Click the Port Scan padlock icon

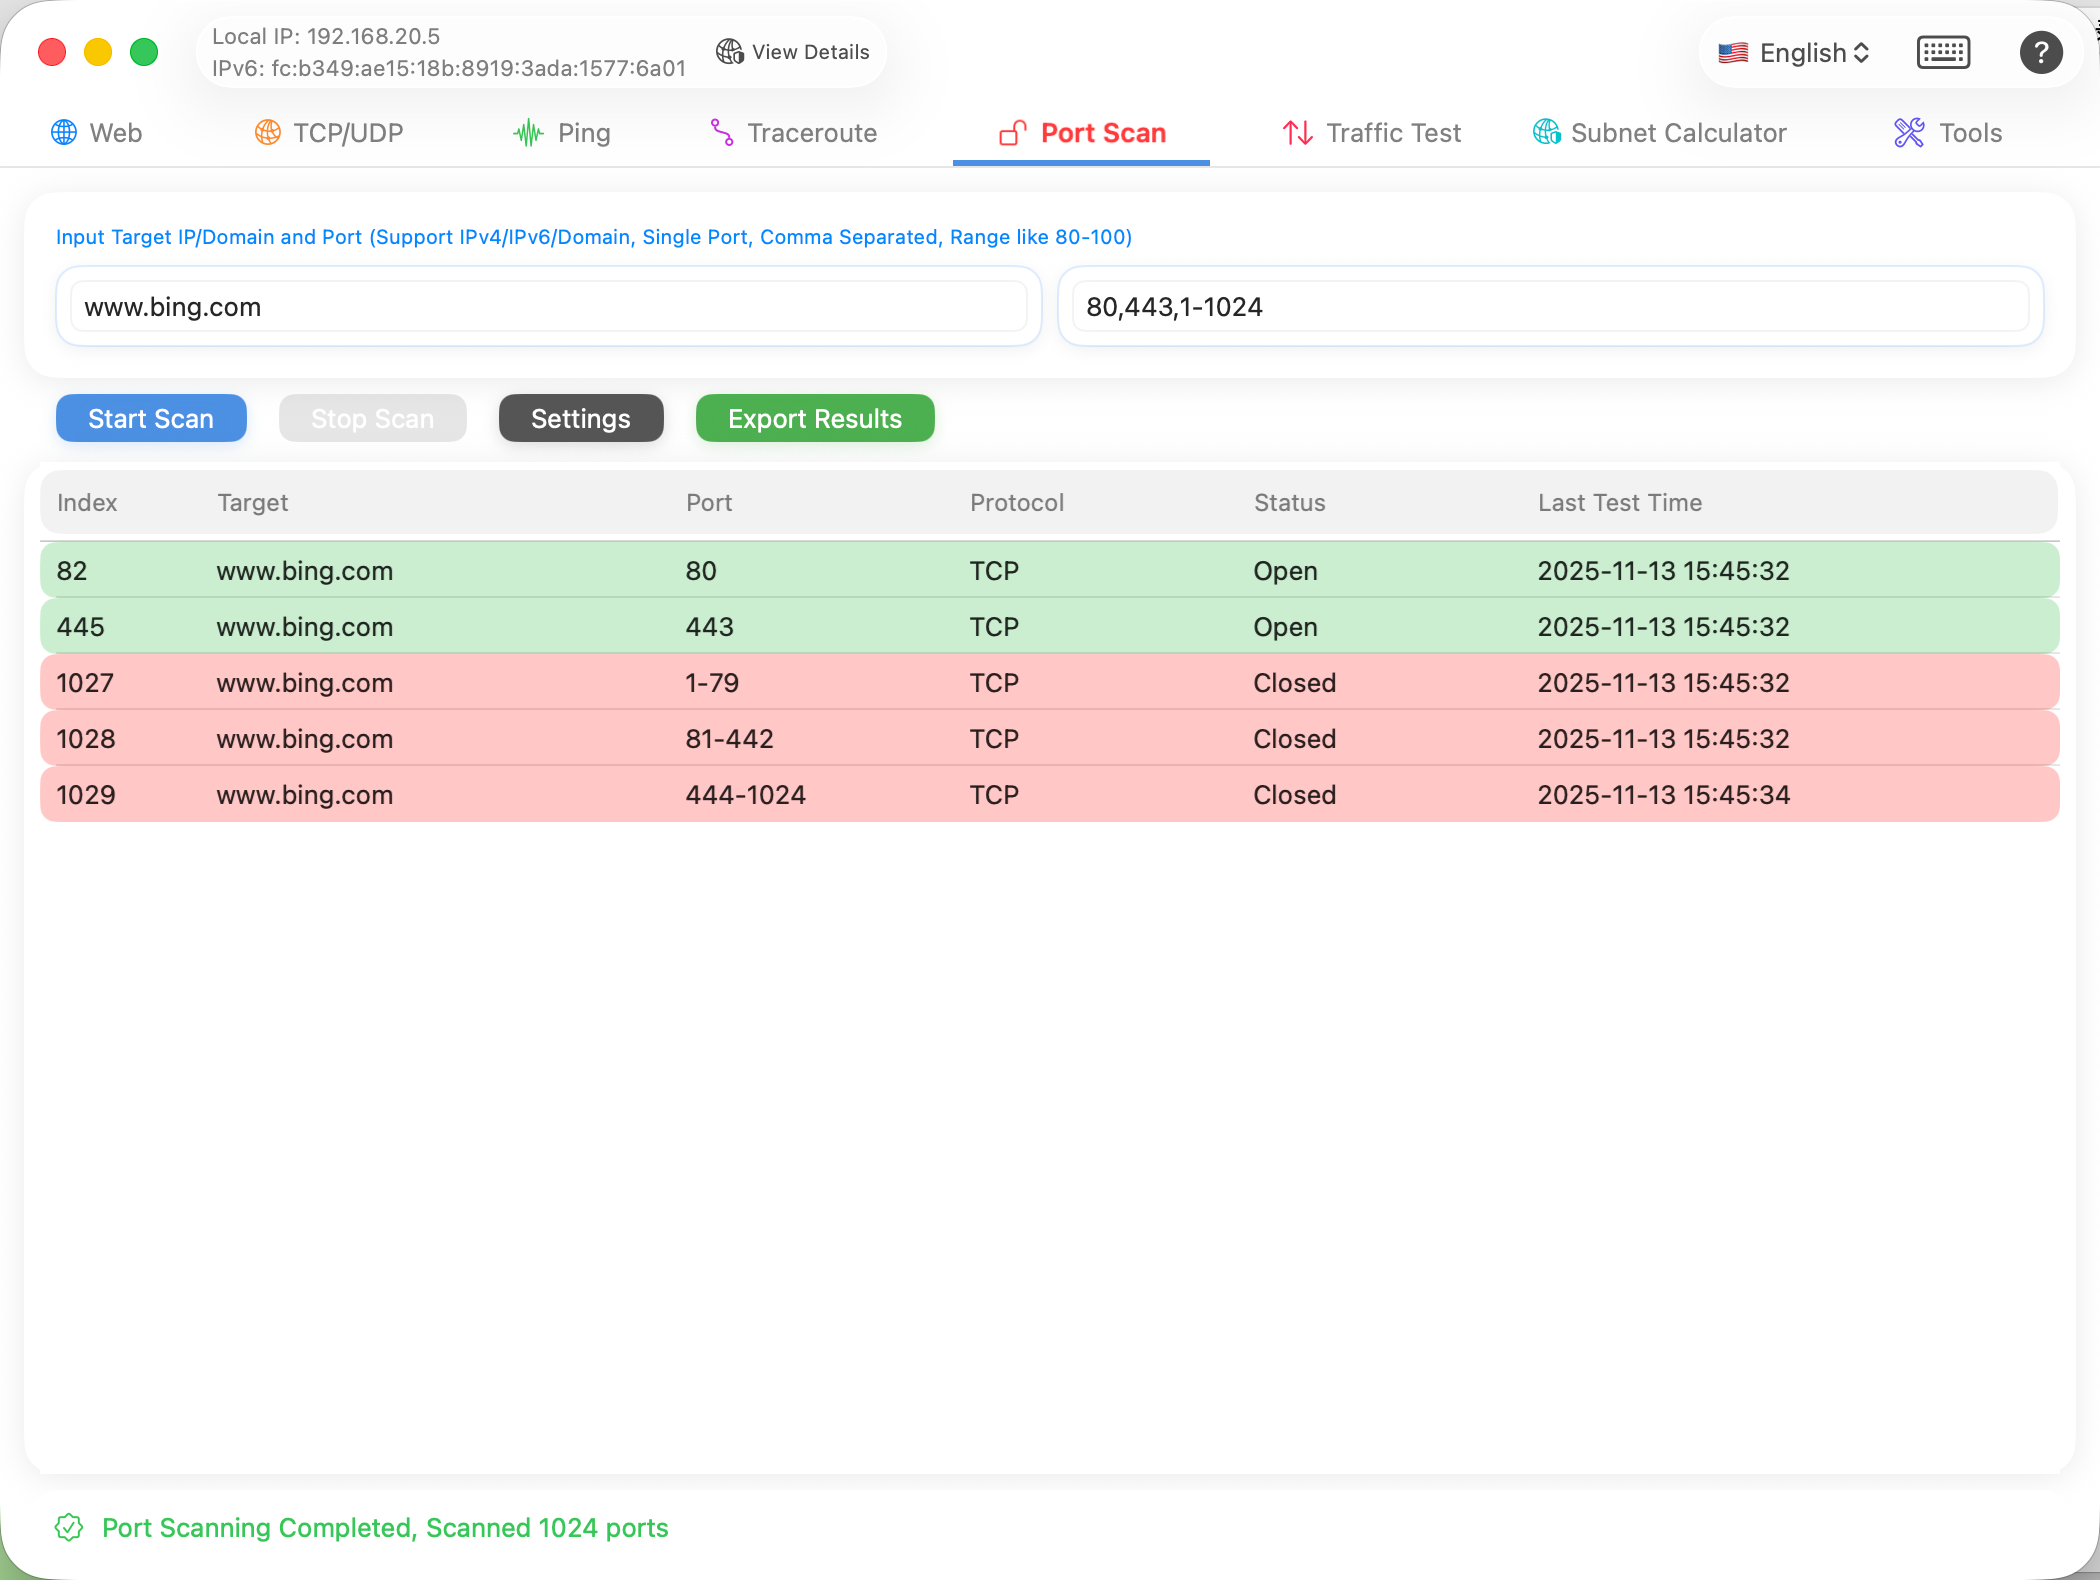click(1012, 132)
